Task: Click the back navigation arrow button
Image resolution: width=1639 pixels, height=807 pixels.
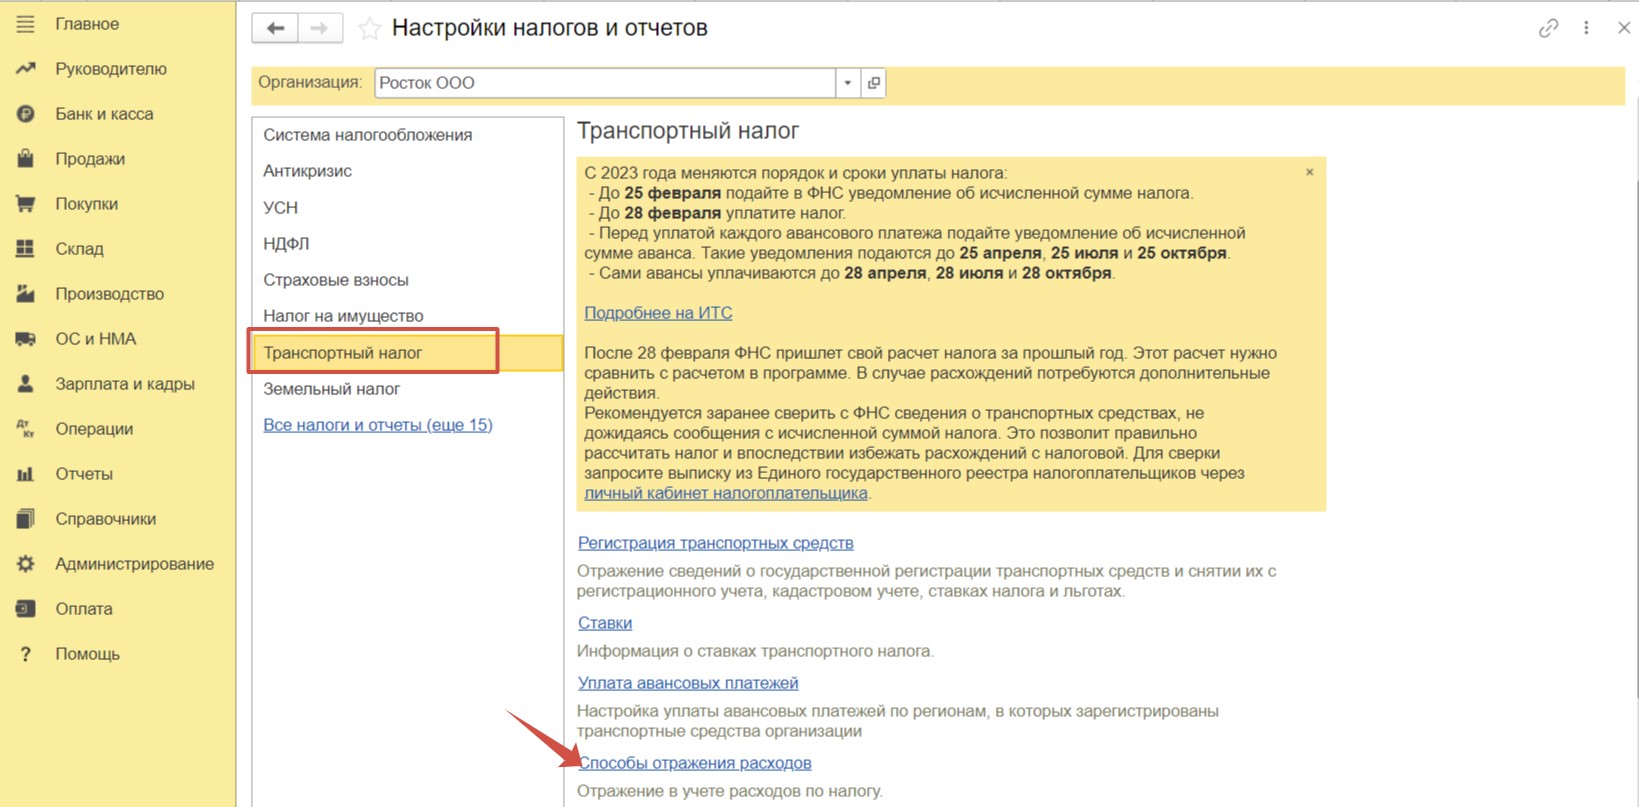Action: [275, 28]
